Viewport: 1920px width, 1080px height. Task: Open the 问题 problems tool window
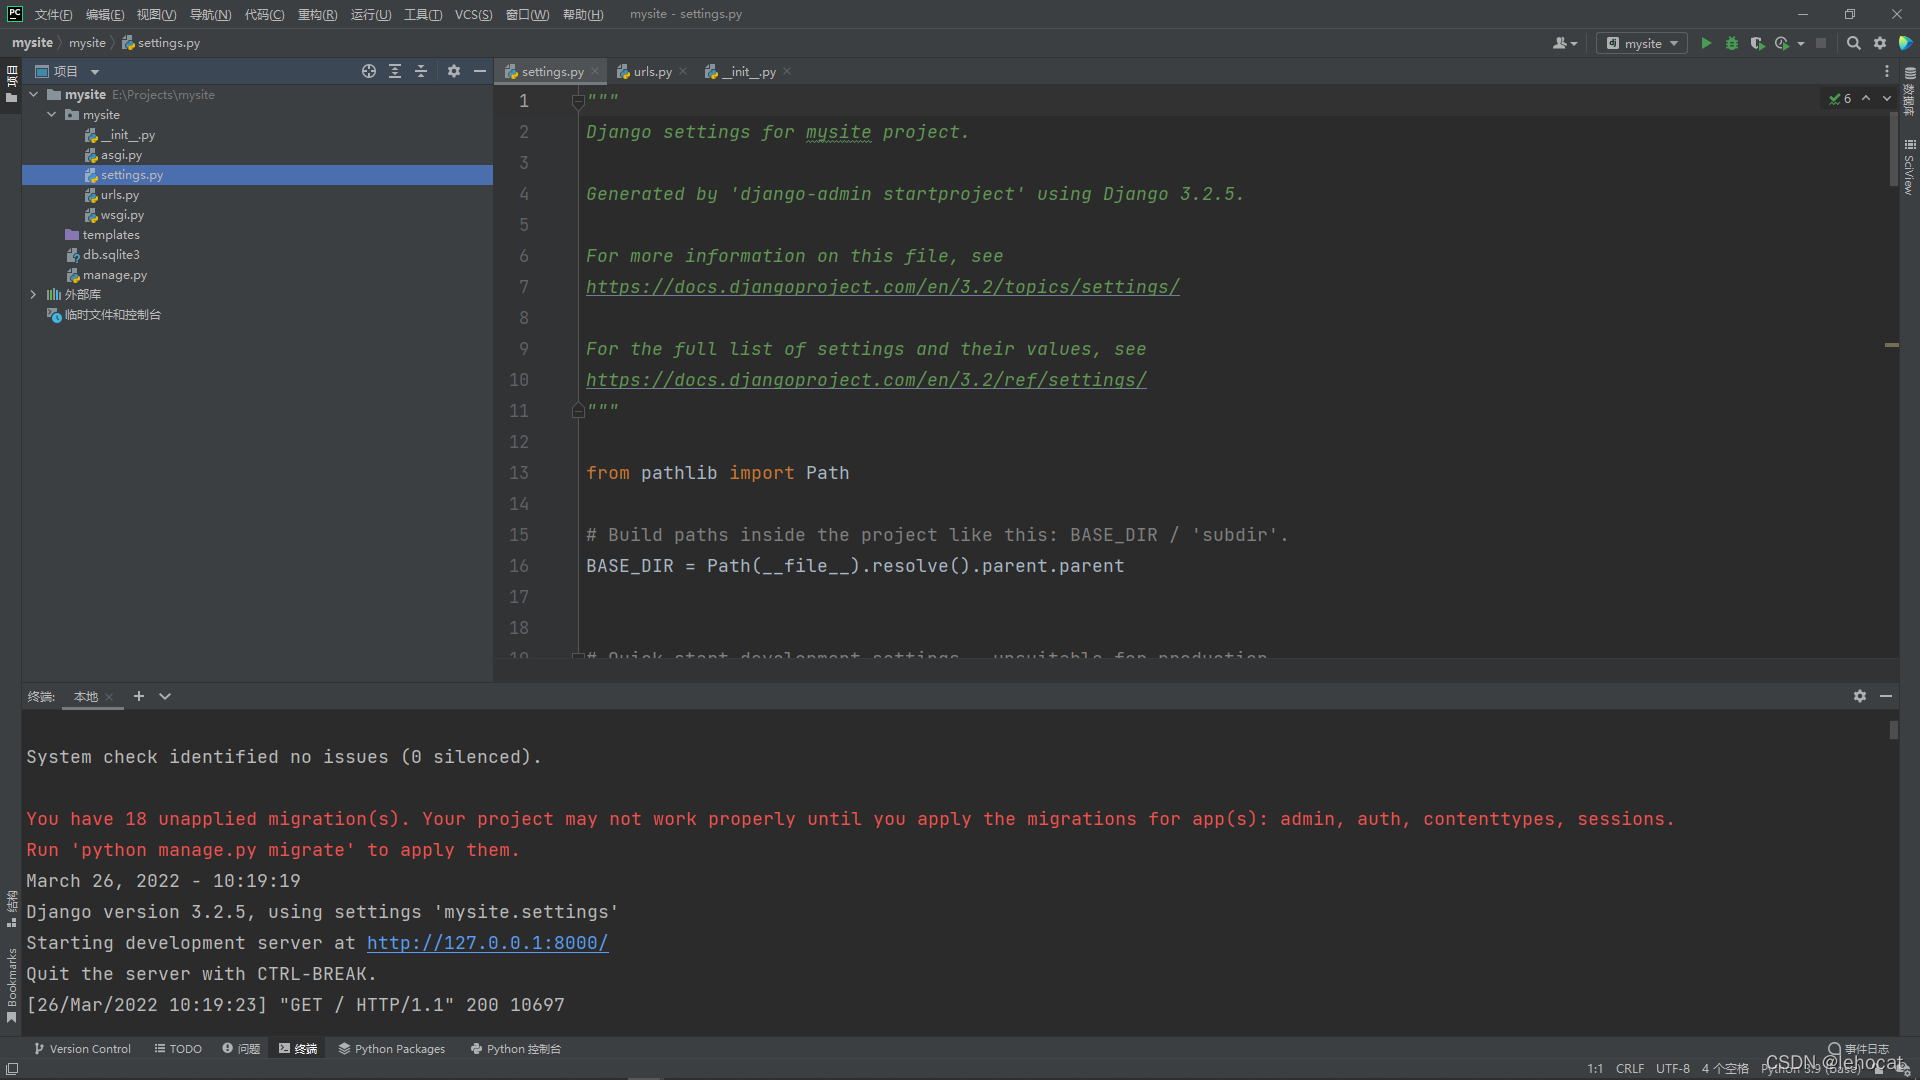coord(241,1049)
